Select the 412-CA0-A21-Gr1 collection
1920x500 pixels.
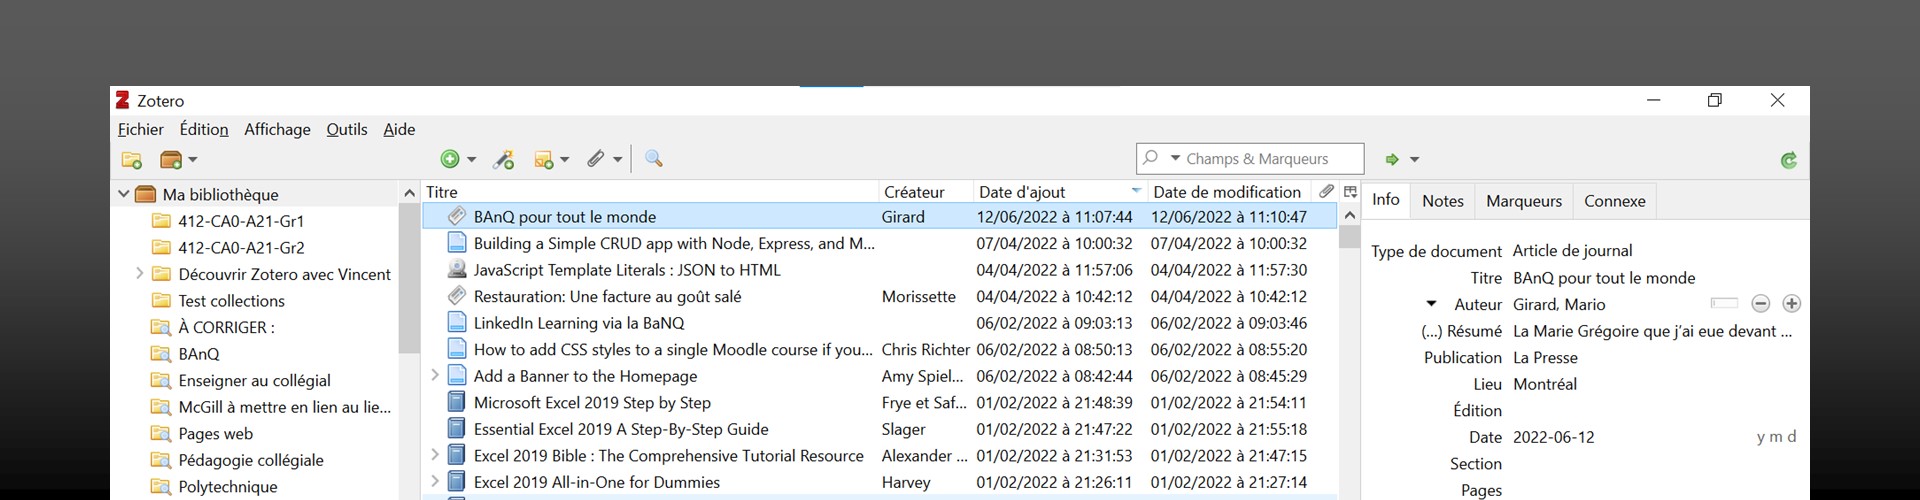tap(241, 221)
